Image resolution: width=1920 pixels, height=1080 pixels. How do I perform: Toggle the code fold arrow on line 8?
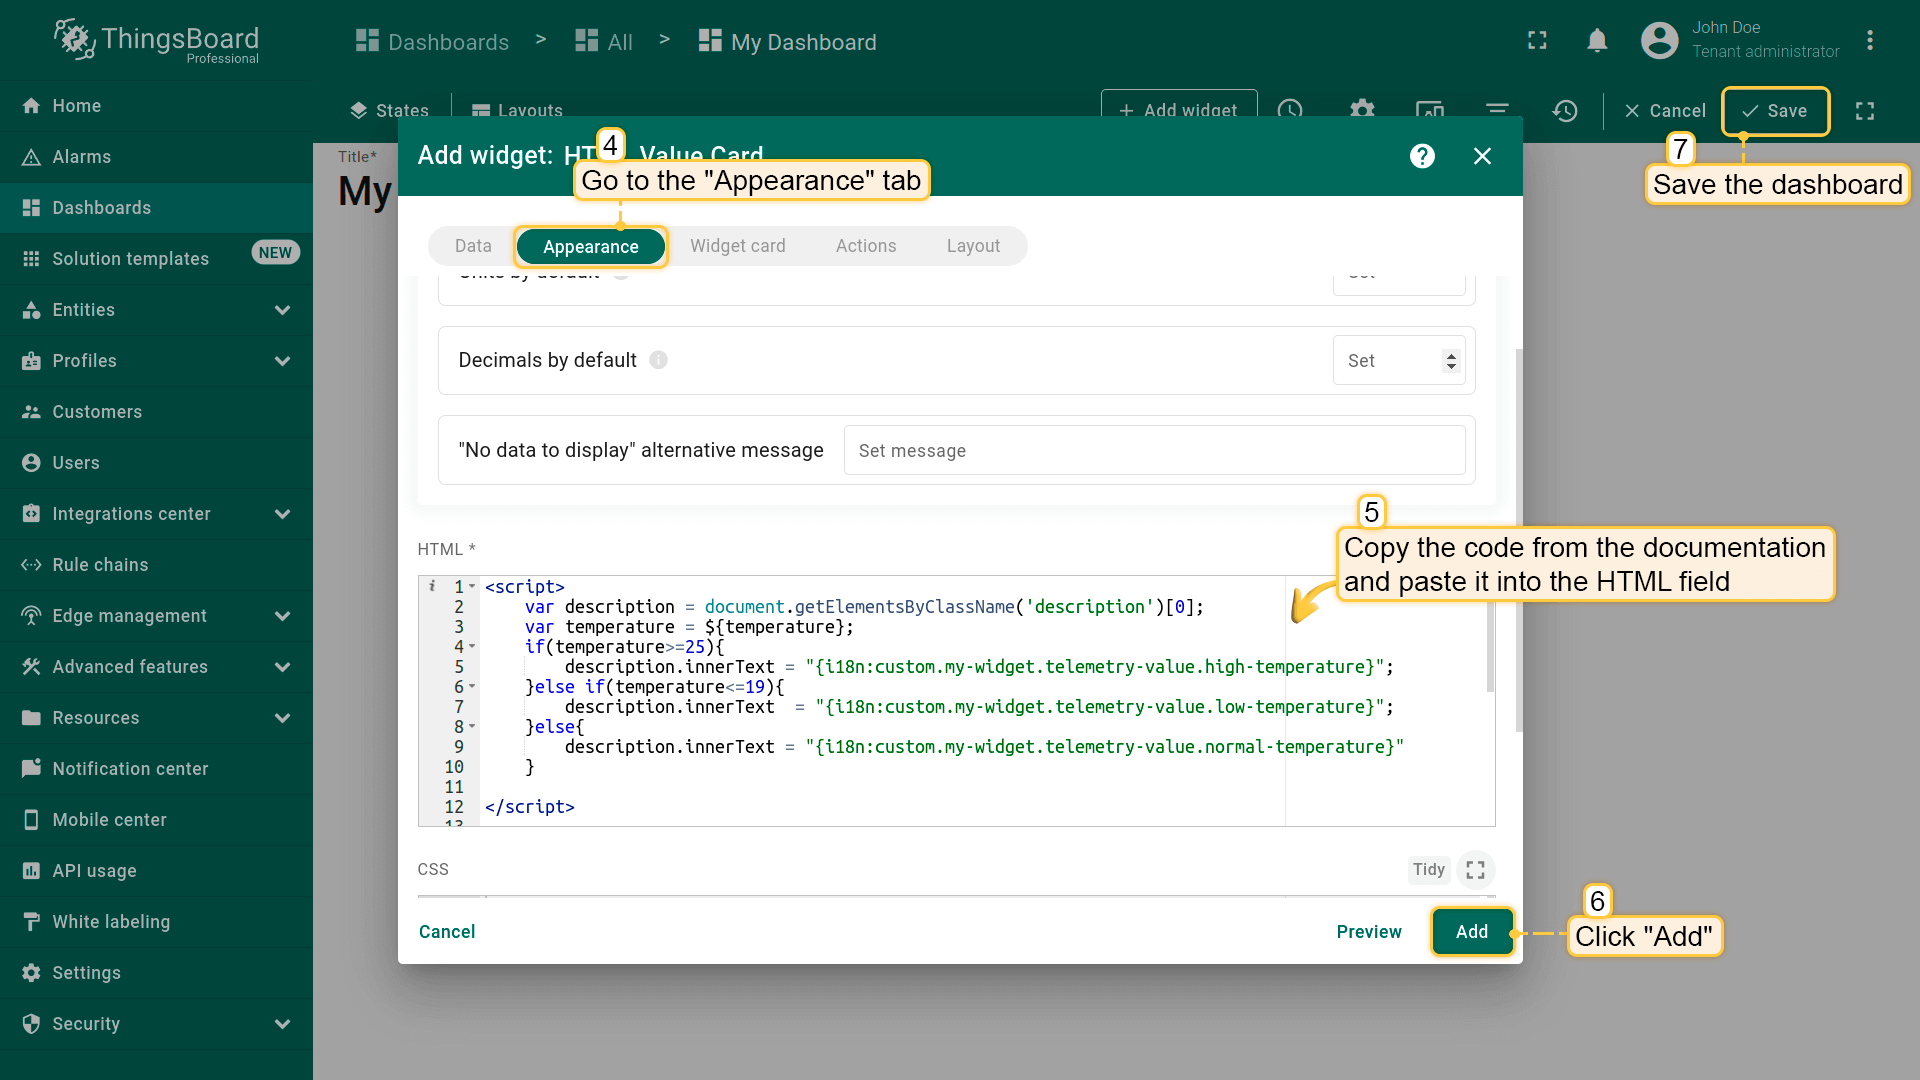click(472, 727)
